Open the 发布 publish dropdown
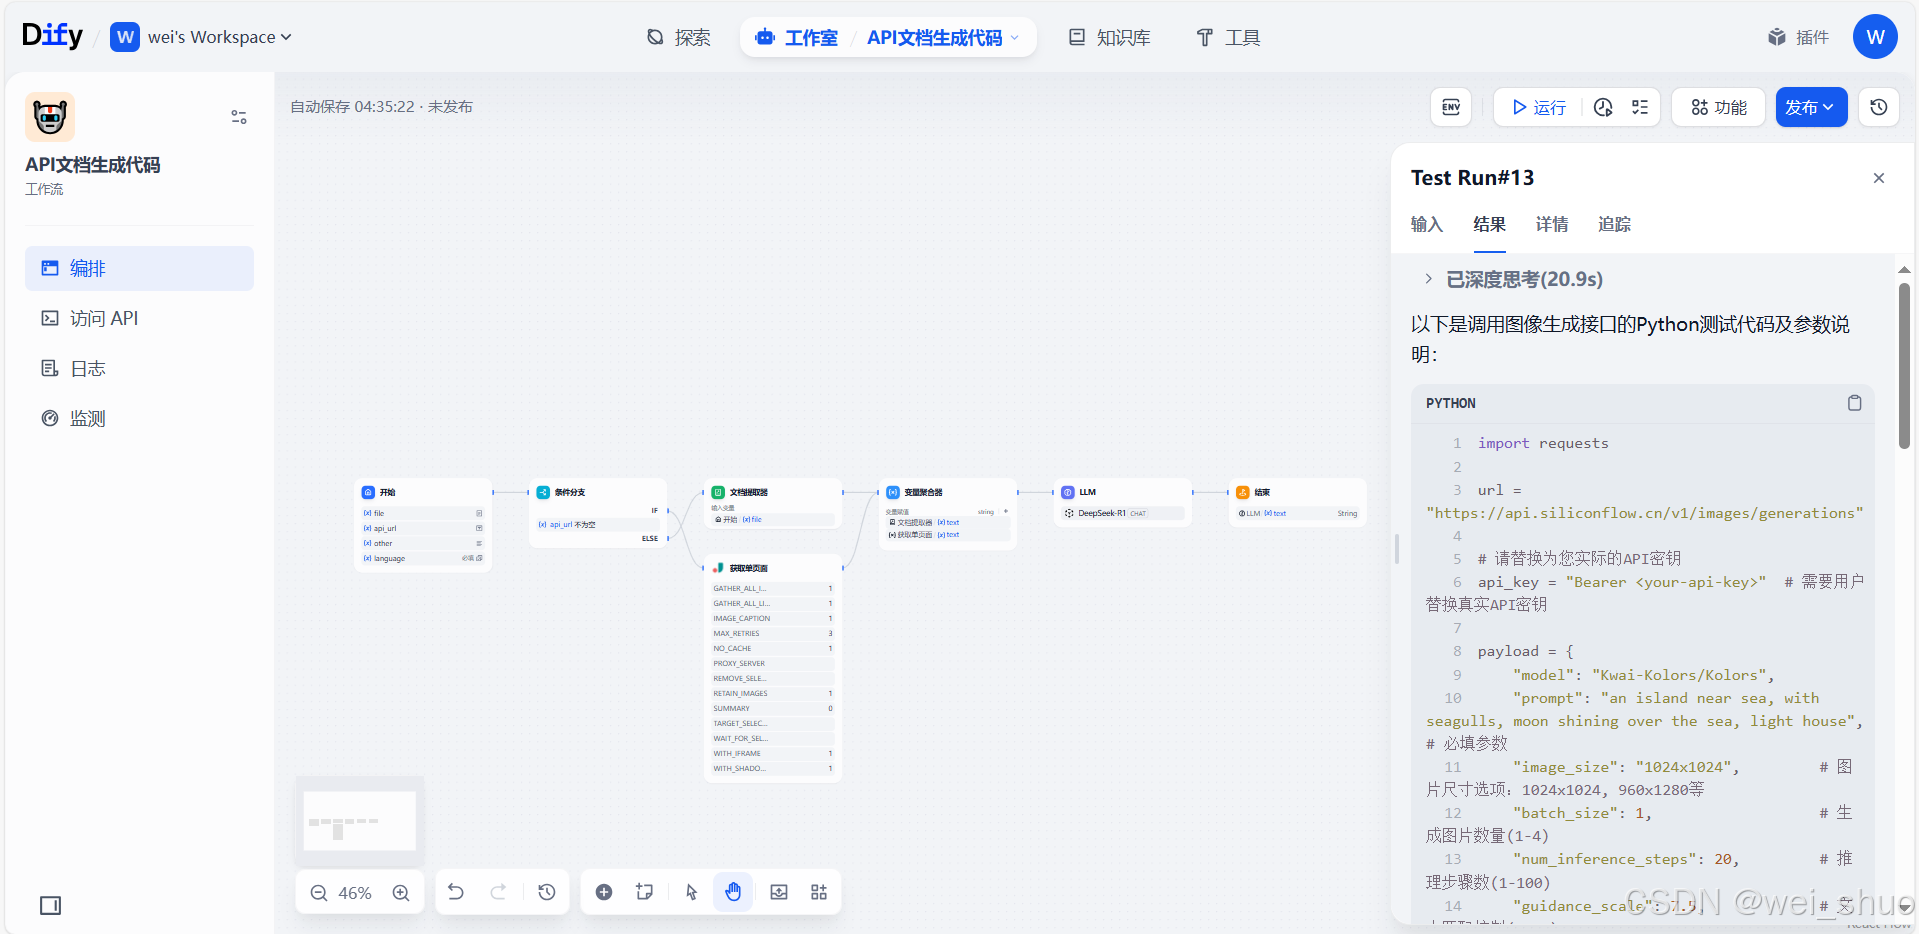The image size is (1919, 934). pyautogui.click(x=1809, y=107)
